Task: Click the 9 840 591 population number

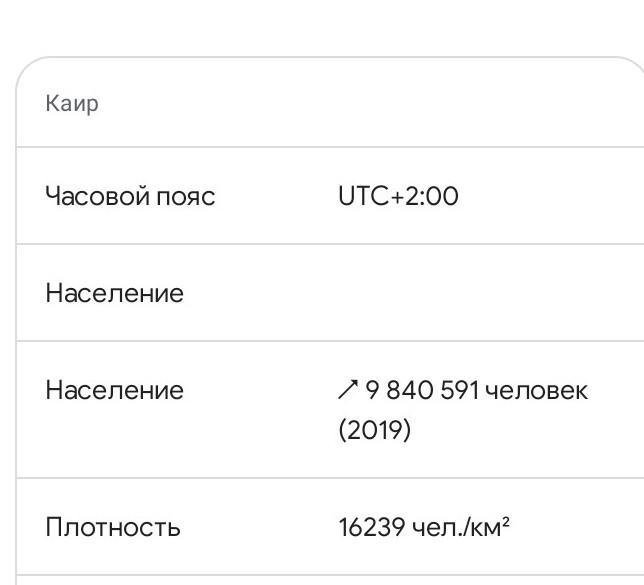Action: 422,390
